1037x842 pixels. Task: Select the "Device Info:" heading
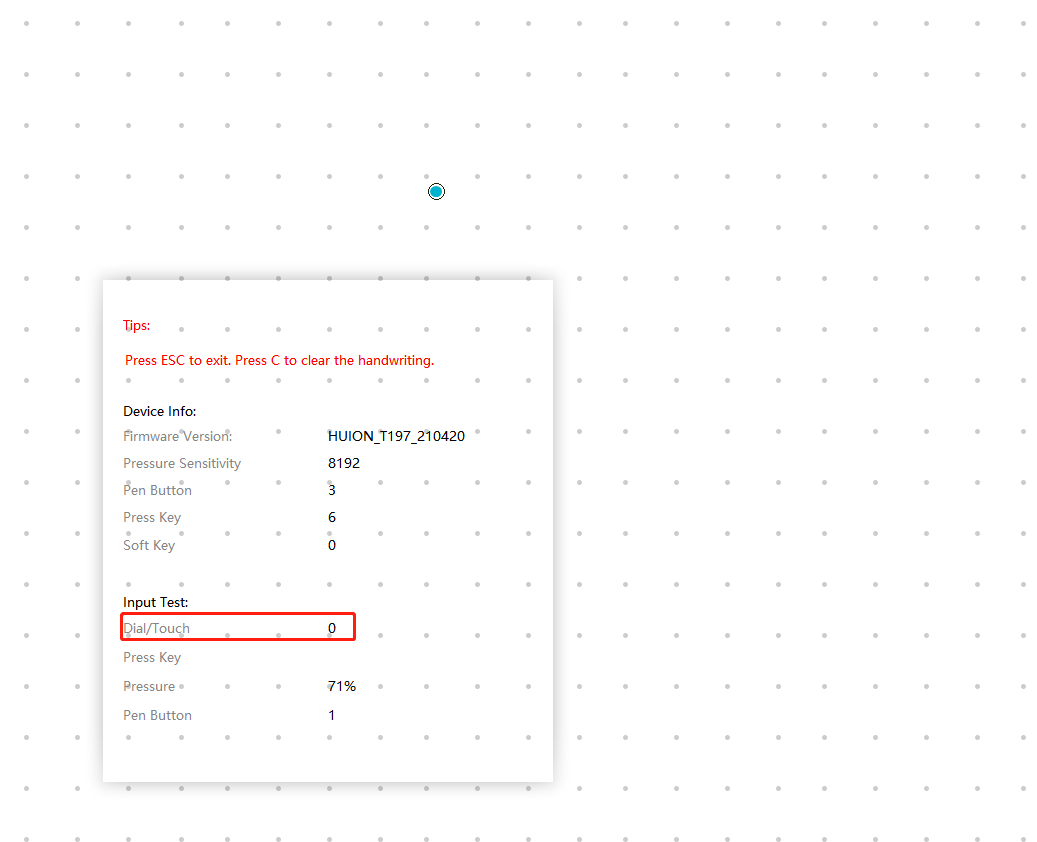(x=159, y=411)
